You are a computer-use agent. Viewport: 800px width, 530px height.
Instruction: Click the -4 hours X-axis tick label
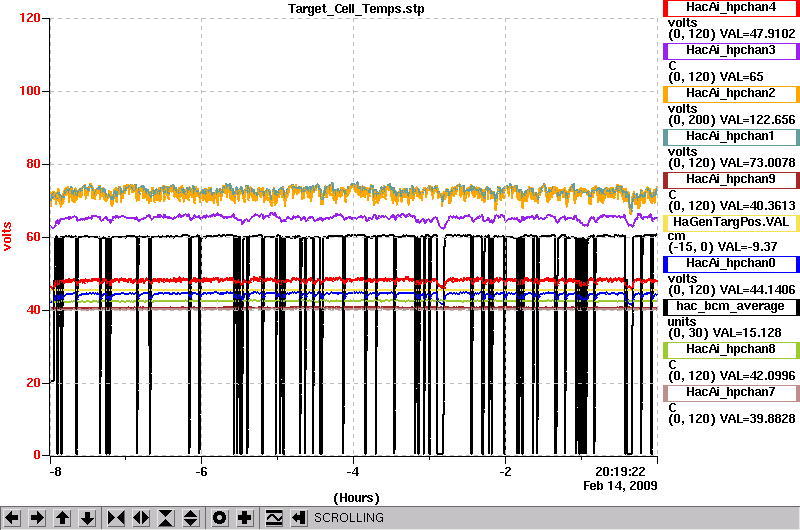coord(353,472)
